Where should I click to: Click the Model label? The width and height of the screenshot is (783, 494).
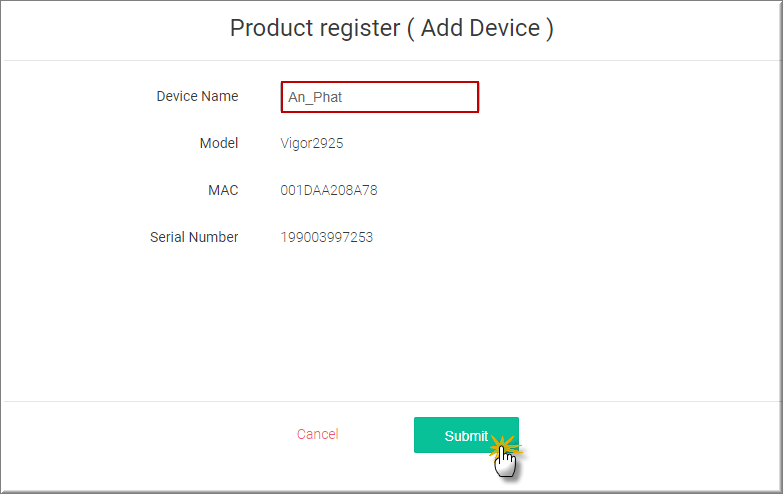tap(219, 143)
